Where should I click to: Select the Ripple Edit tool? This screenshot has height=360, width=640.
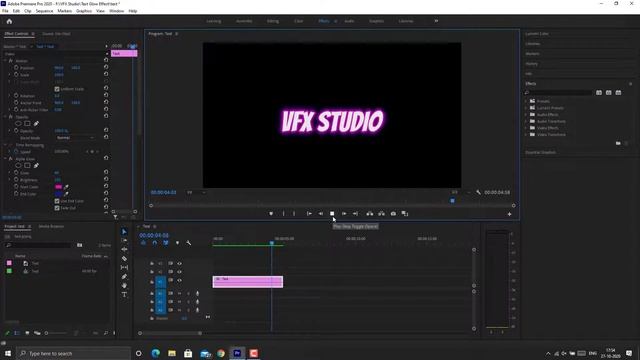tap(124, 249)
